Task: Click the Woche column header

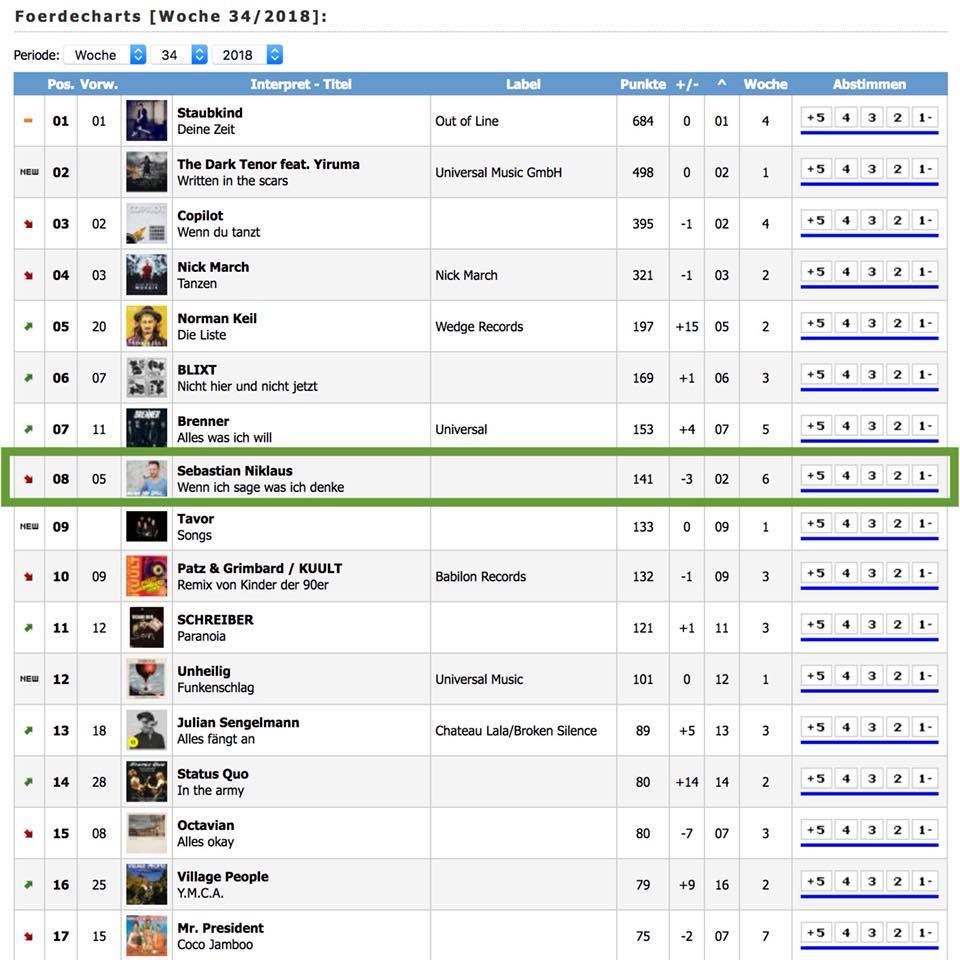Action: (765, 84)
